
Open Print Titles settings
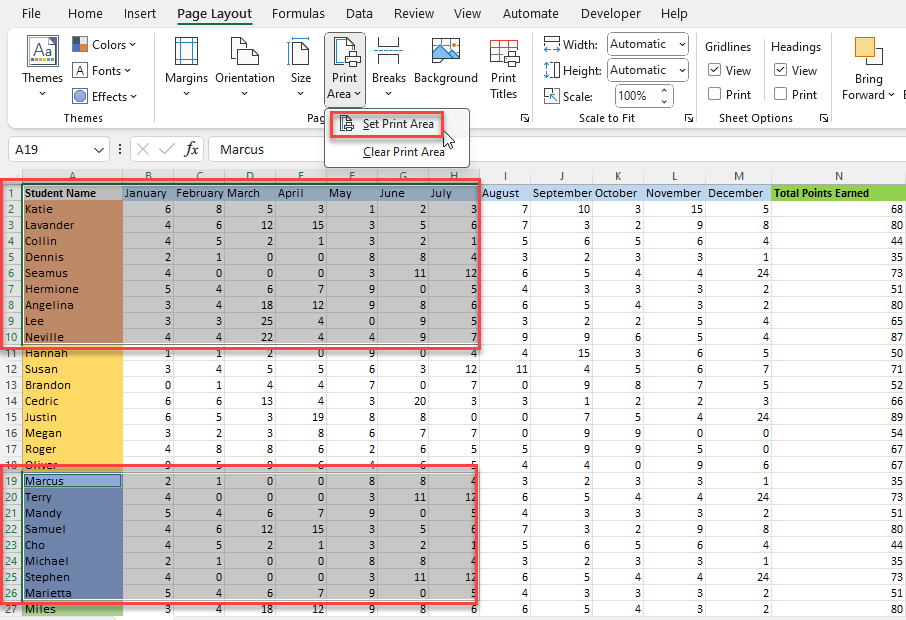pyautogui.click(x=503, y=68)
